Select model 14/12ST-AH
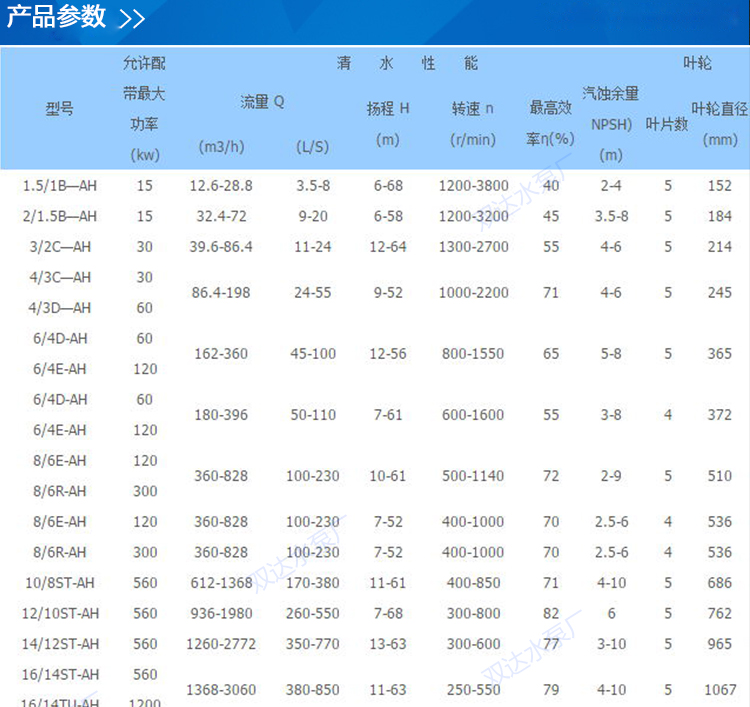 tap(60, 644)
